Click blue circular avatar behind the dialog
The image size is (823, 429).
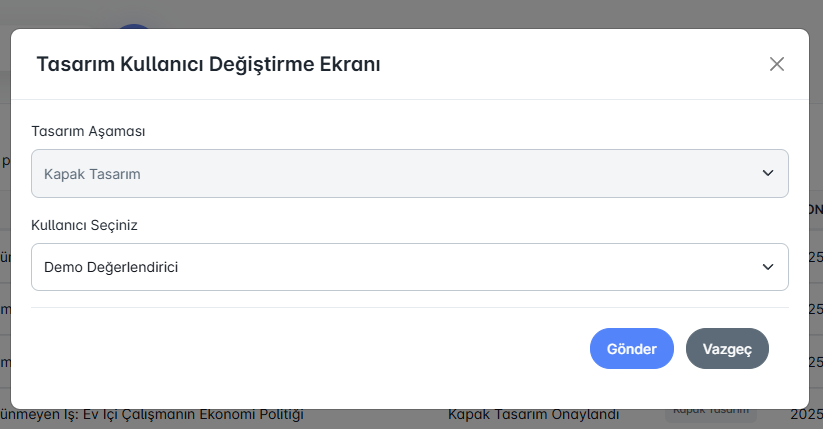(x=134, y=25)
